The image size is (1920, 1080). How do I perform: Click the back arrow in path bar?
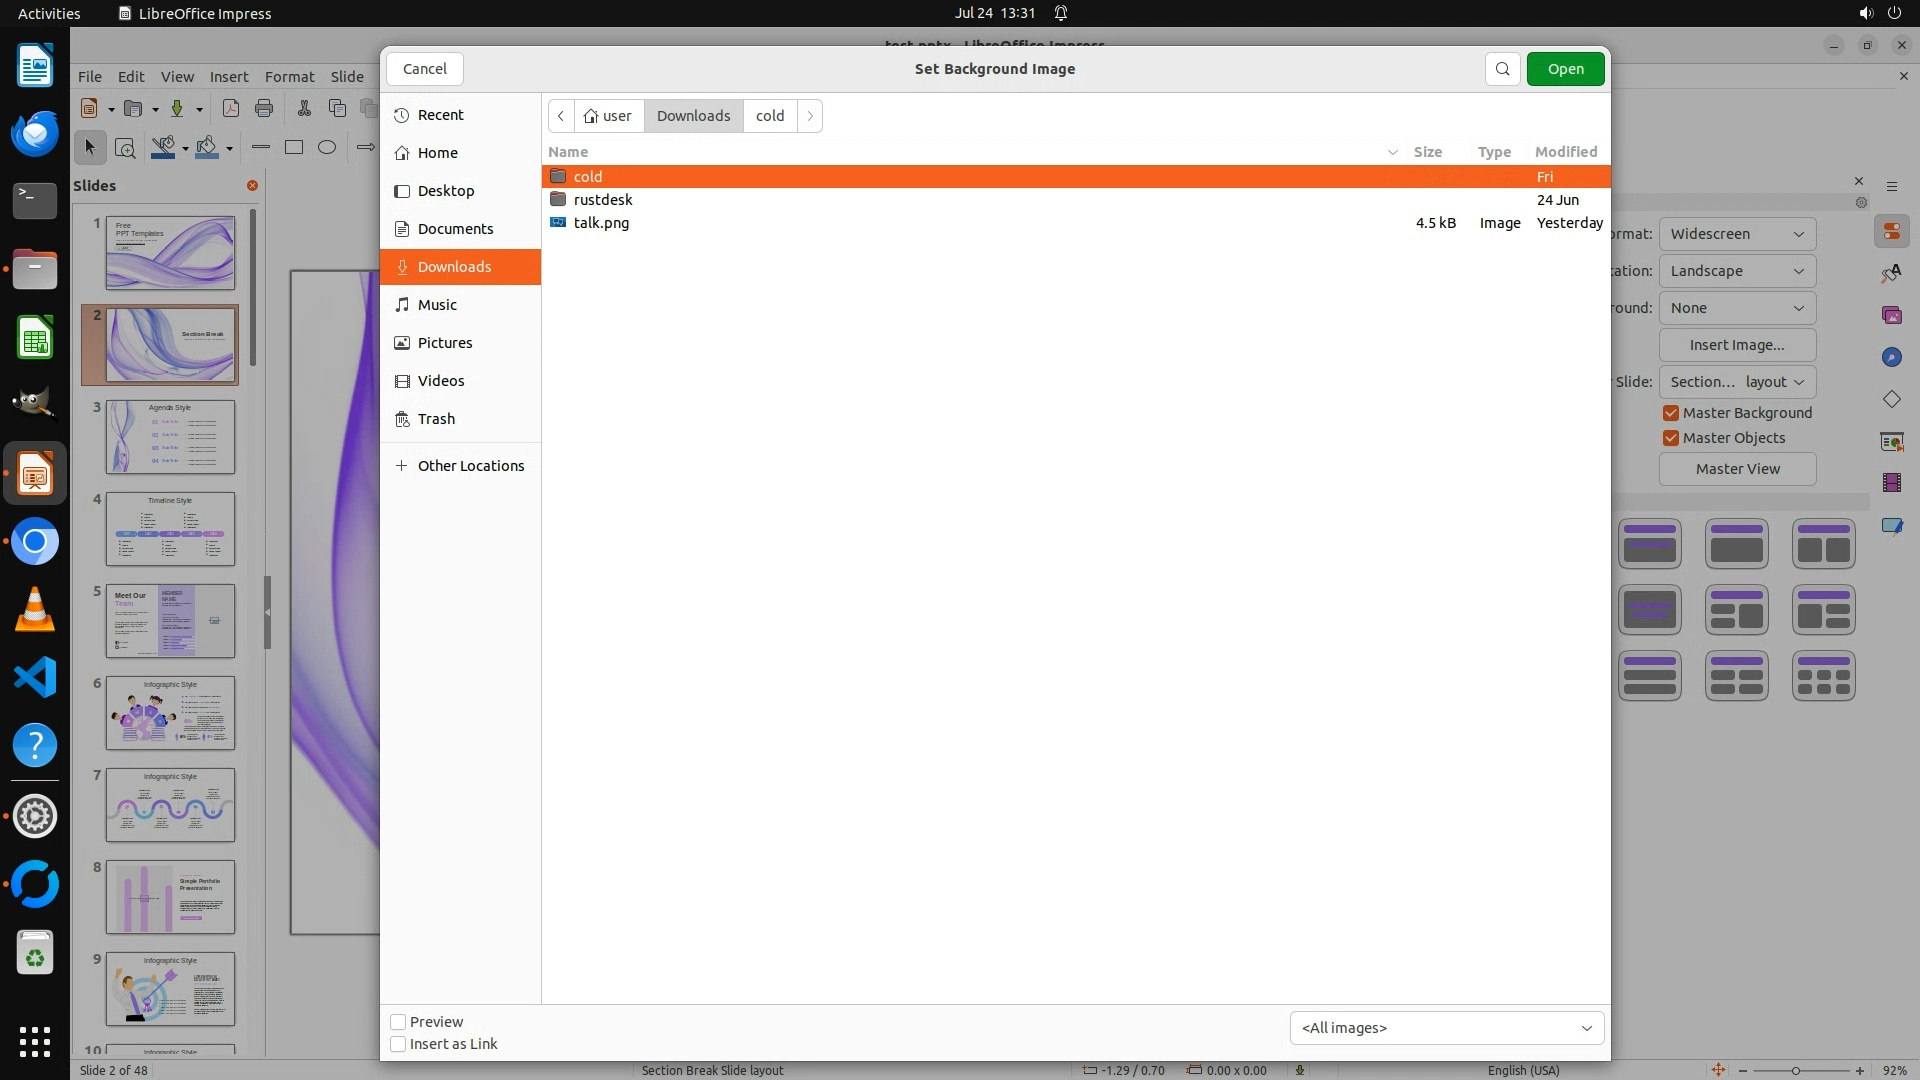561,116
